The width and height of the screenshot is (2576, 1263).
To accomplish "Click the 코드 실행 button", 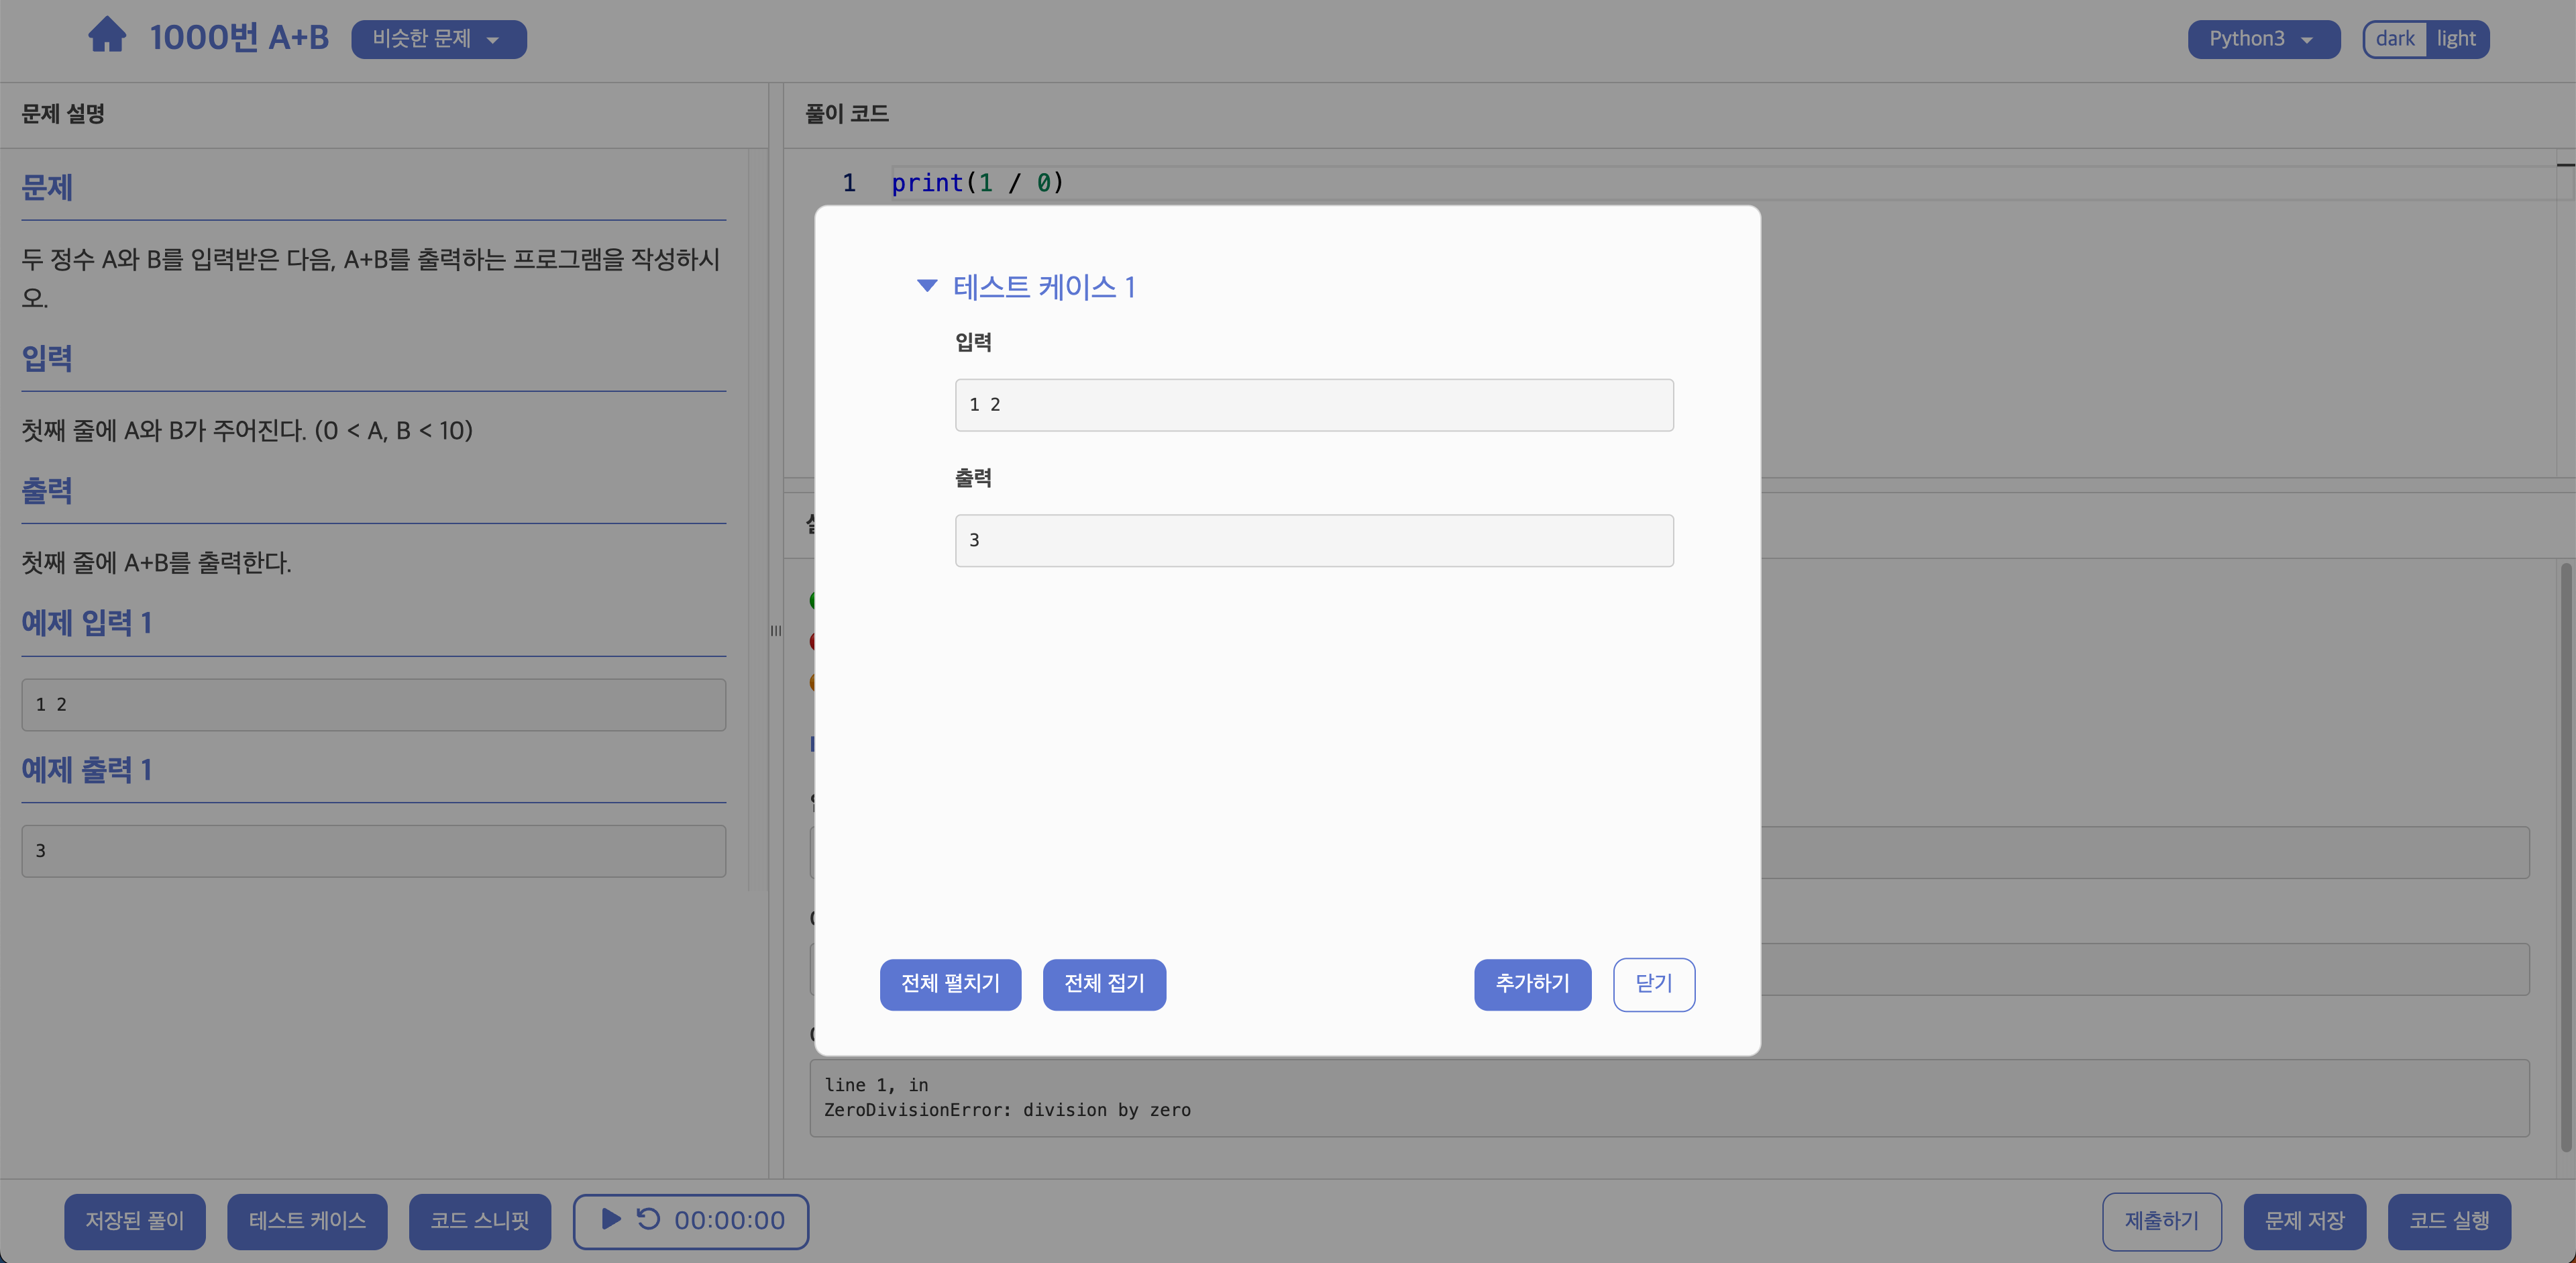I will 2448,1221.
